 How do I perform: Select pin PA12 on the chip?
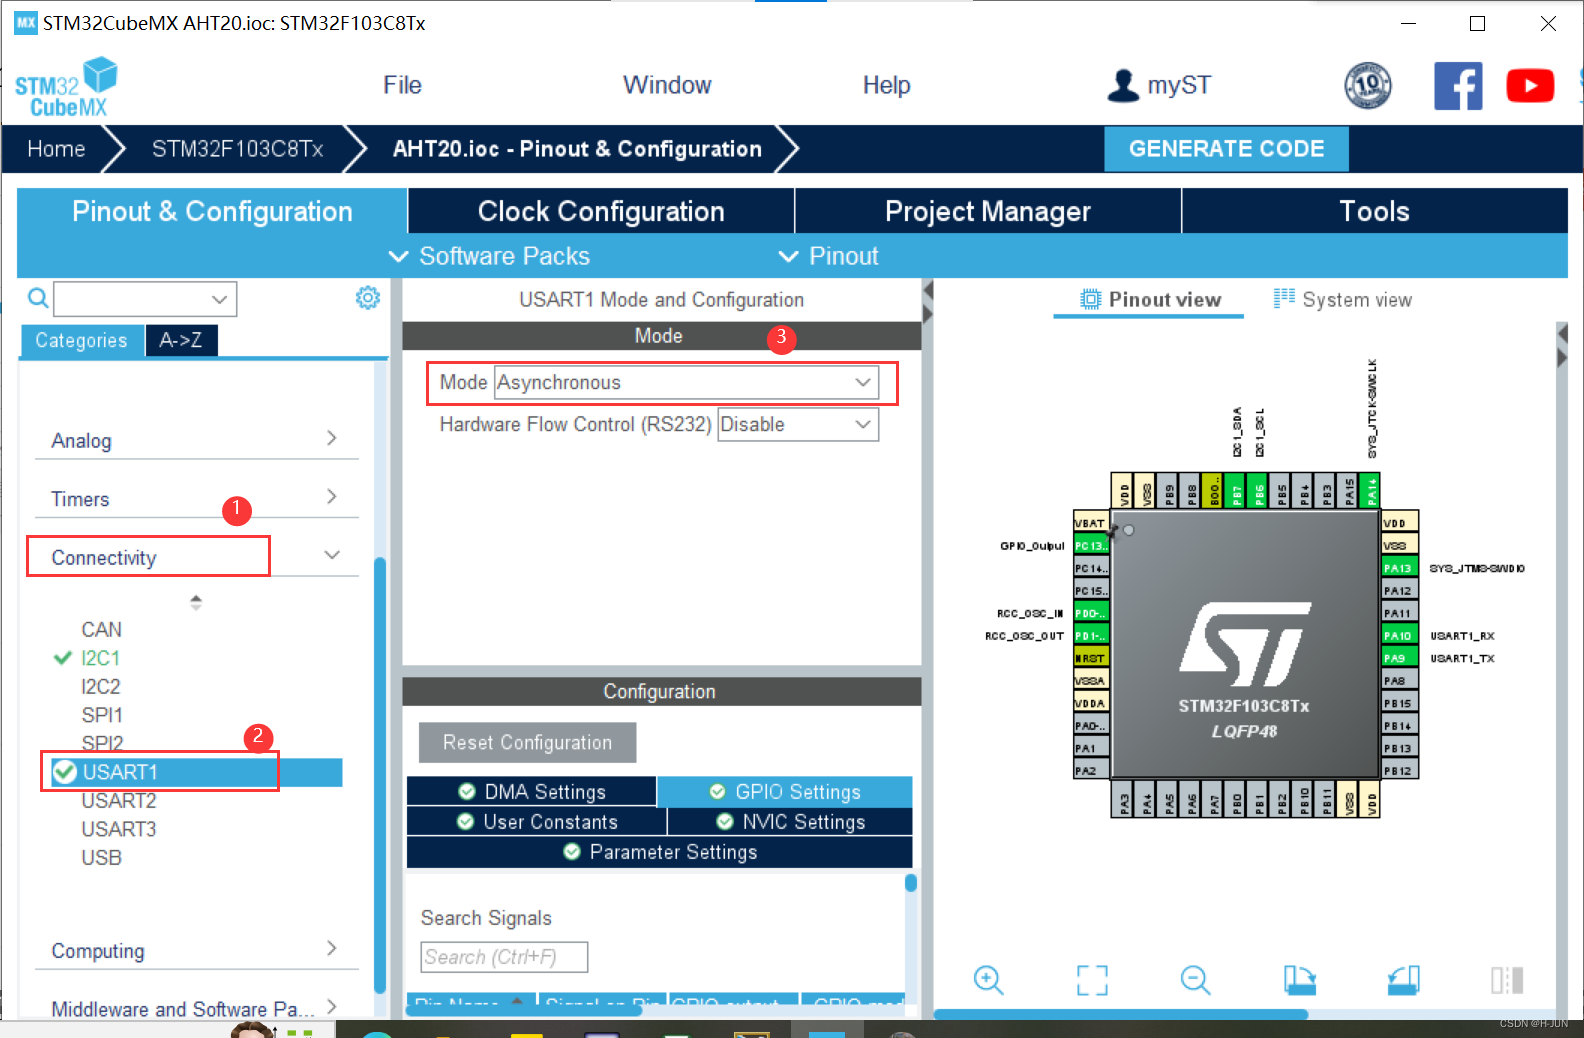tap(1398, 591)
